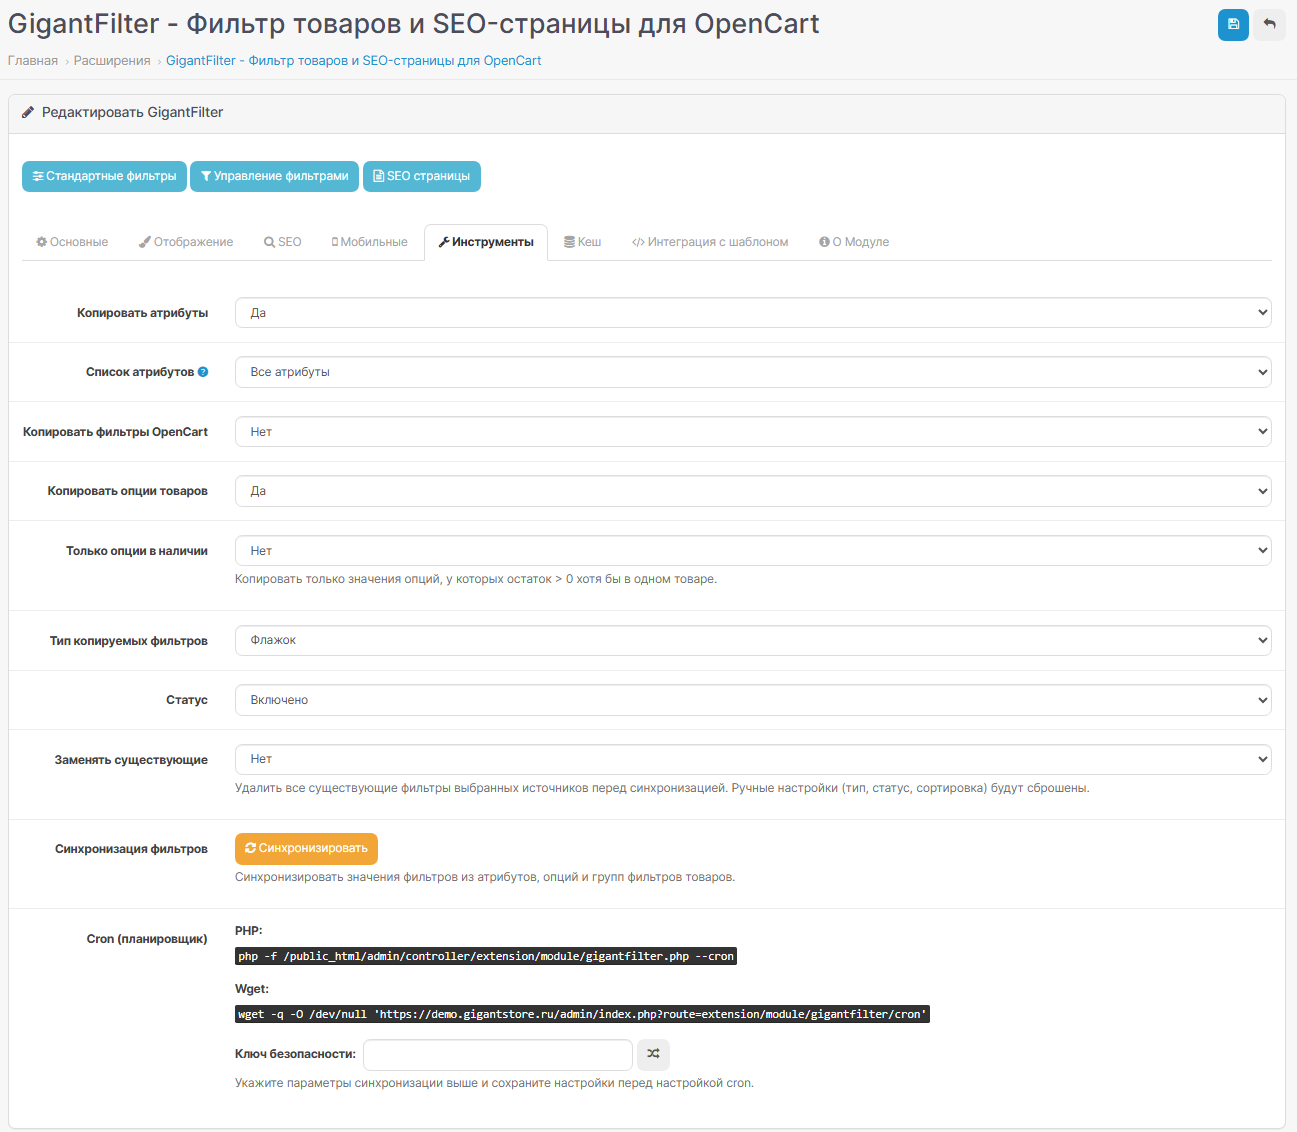This screenshot has width=1297, height=1132.
Task: Click the Главная breadcrumb link
Action: pyautogui.click(x=33, y=61)
